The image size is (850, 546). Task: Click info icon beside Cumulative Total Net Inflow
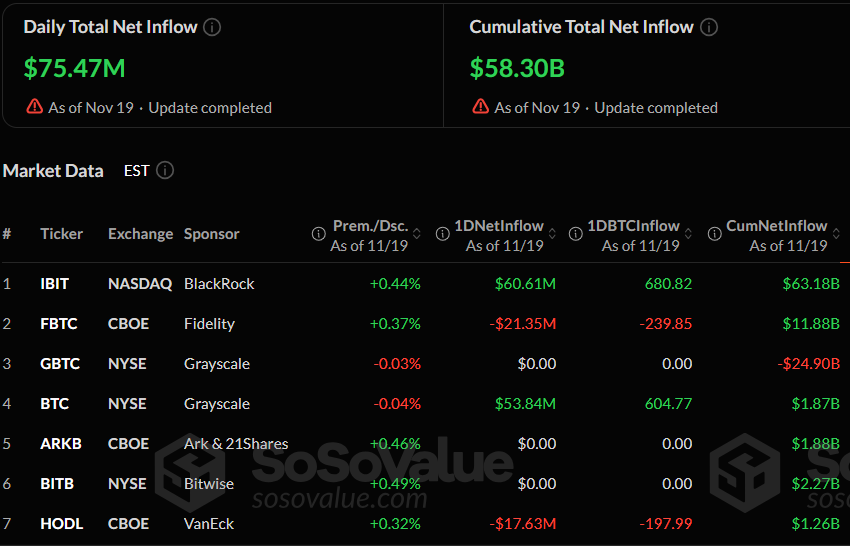coord(709,27)
